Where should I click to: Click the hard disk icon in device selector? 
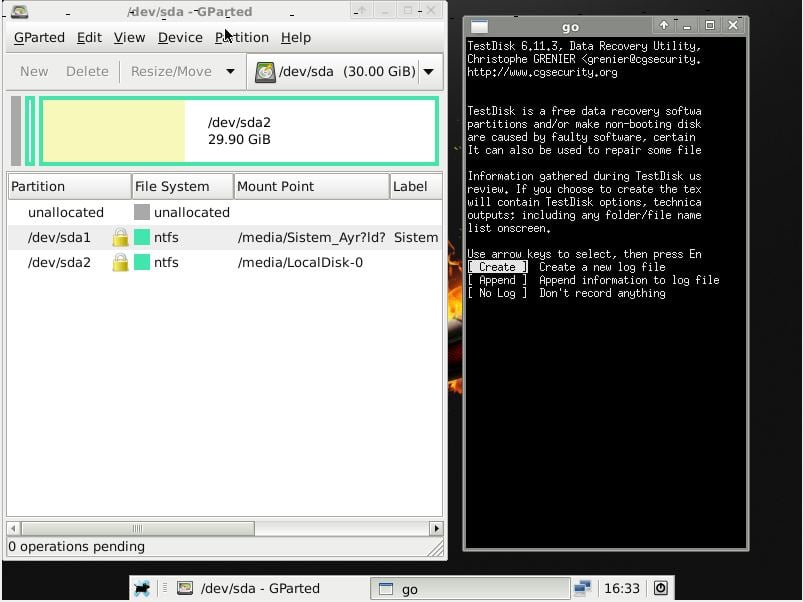[x=265, y=72]
